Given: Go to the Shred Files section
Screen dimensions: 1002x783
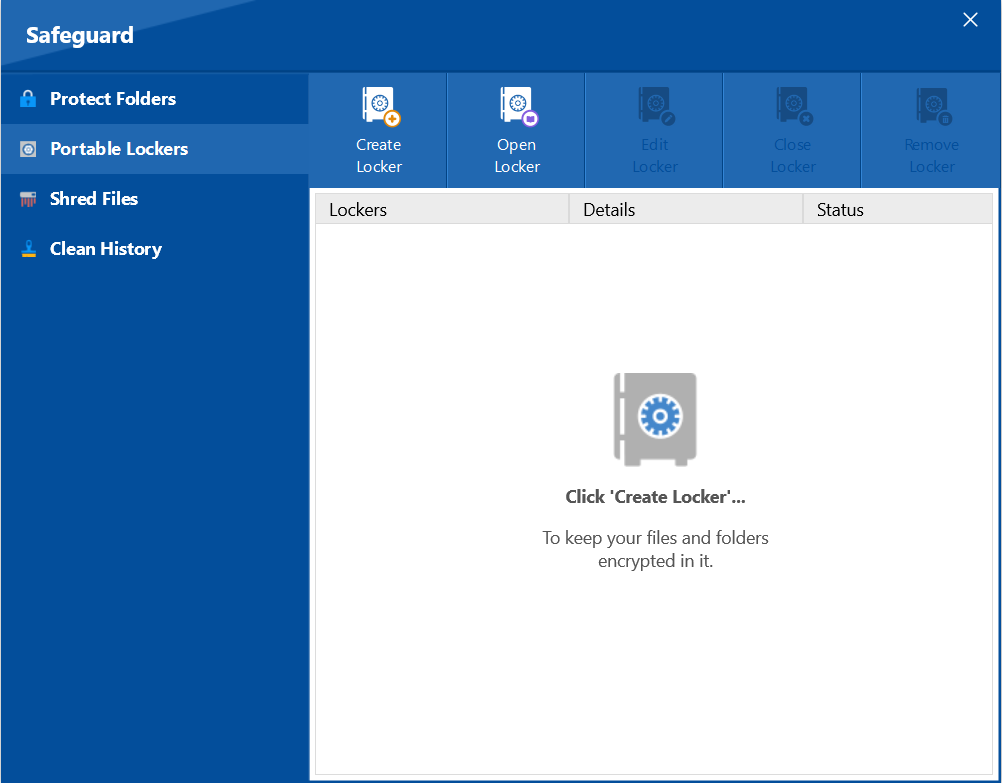Looking at the screenshot, I should (155, 199).
